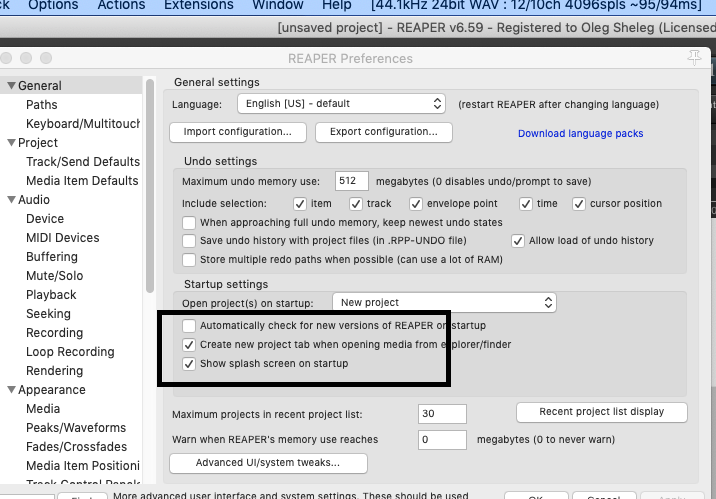
Task: Click Import configuration button
Action: pos(237,132)
